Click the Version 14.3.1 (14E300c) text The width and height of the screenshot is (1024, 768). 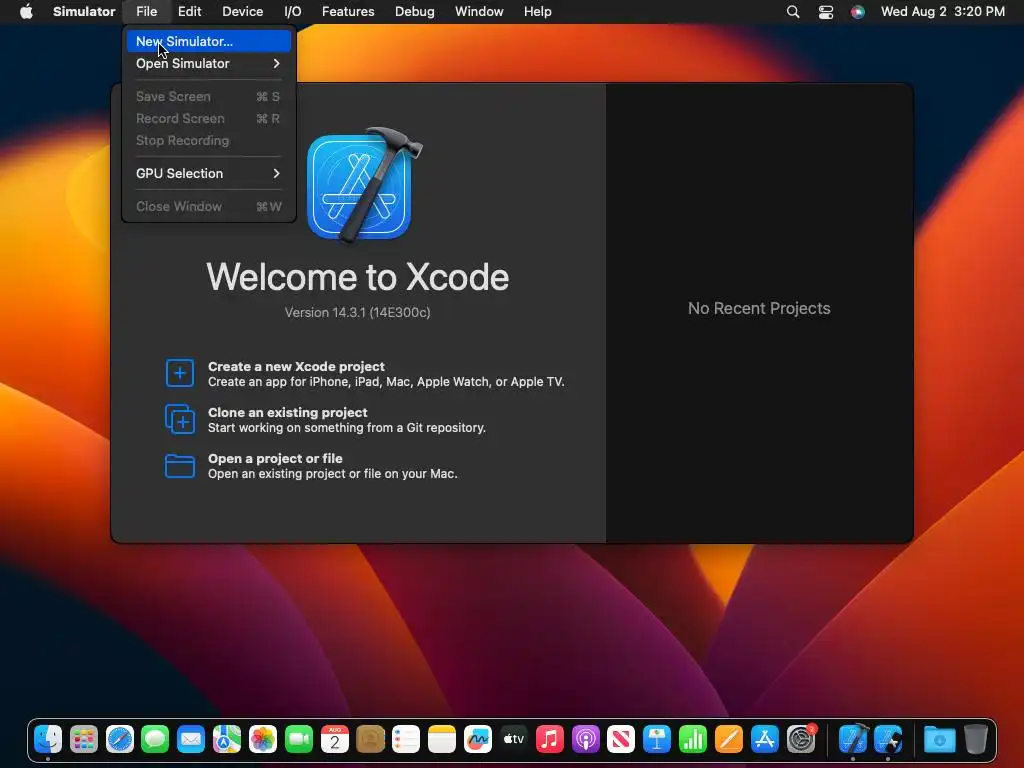[357, 313]
